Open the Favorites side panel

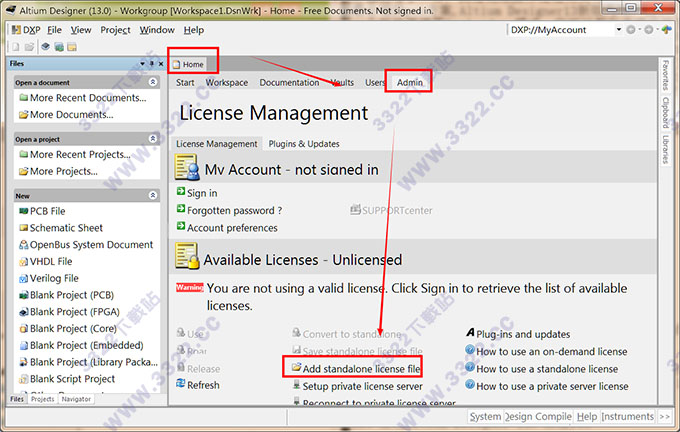point(665,75)
